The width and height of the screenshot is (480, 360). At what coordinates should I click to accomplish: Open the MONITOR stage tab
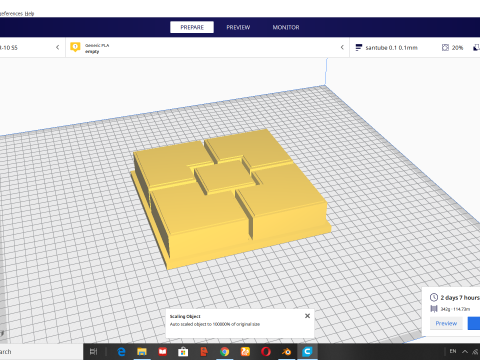pos(286,27)
